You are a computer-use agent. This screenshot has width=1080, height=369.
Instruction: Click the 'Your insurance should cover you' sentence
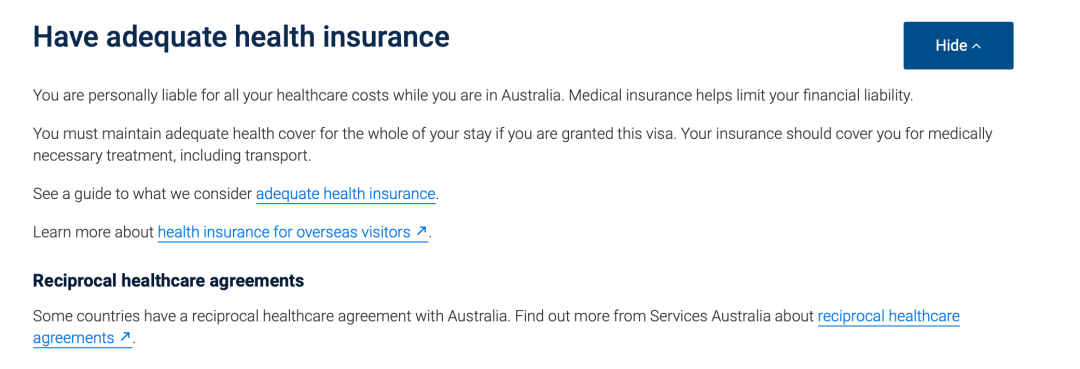tap(838, 133)
